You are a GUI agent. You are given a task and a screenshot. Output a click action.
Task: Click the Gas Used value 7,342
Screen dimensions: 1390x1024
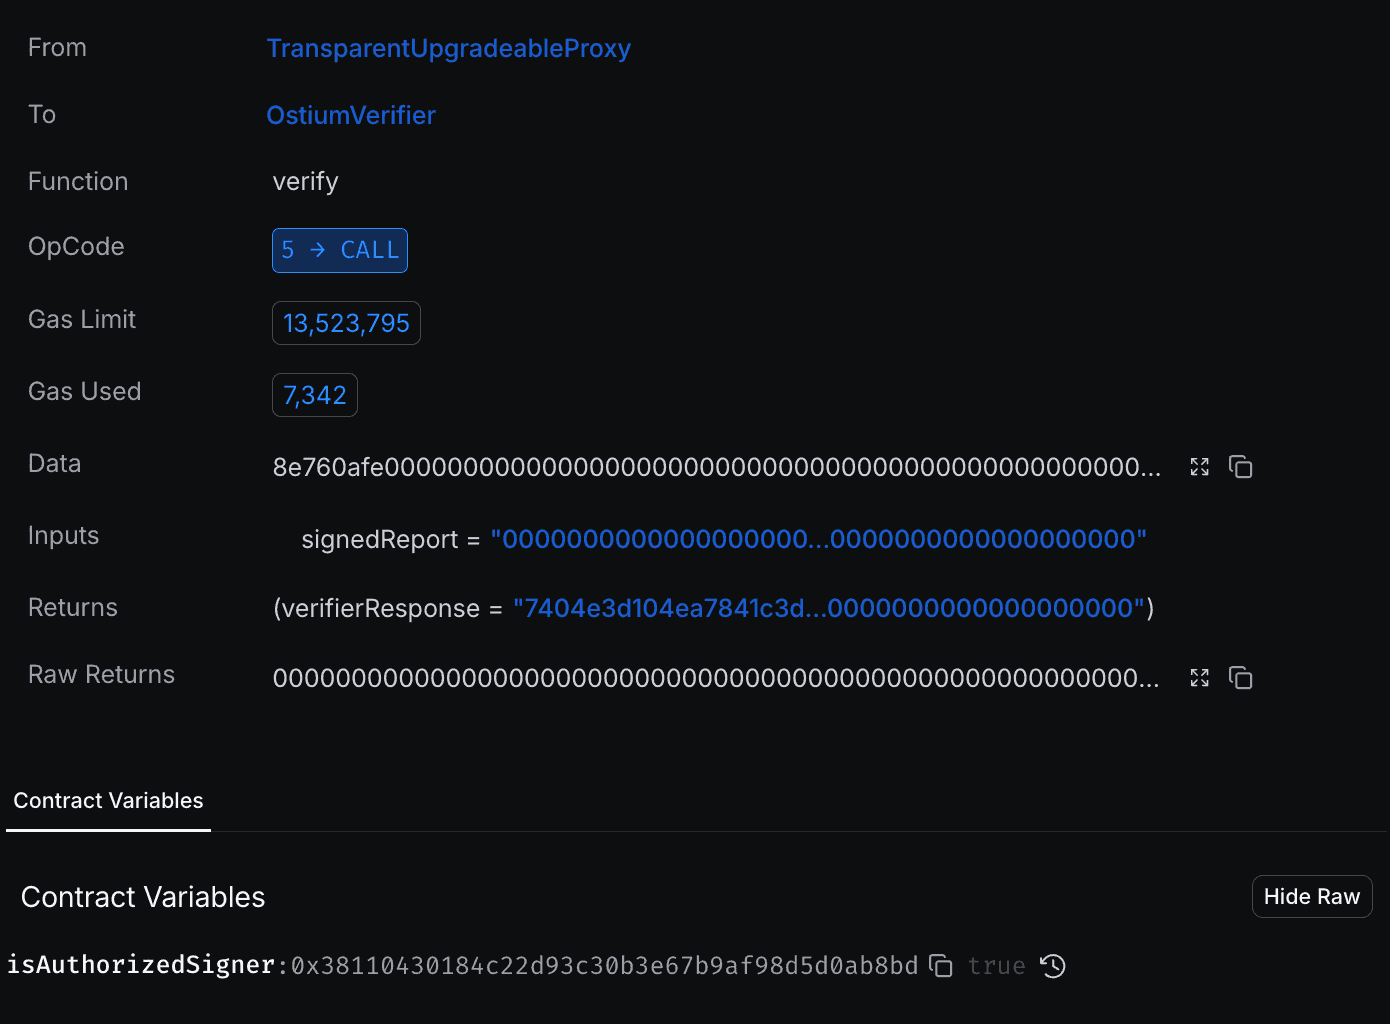315,395
